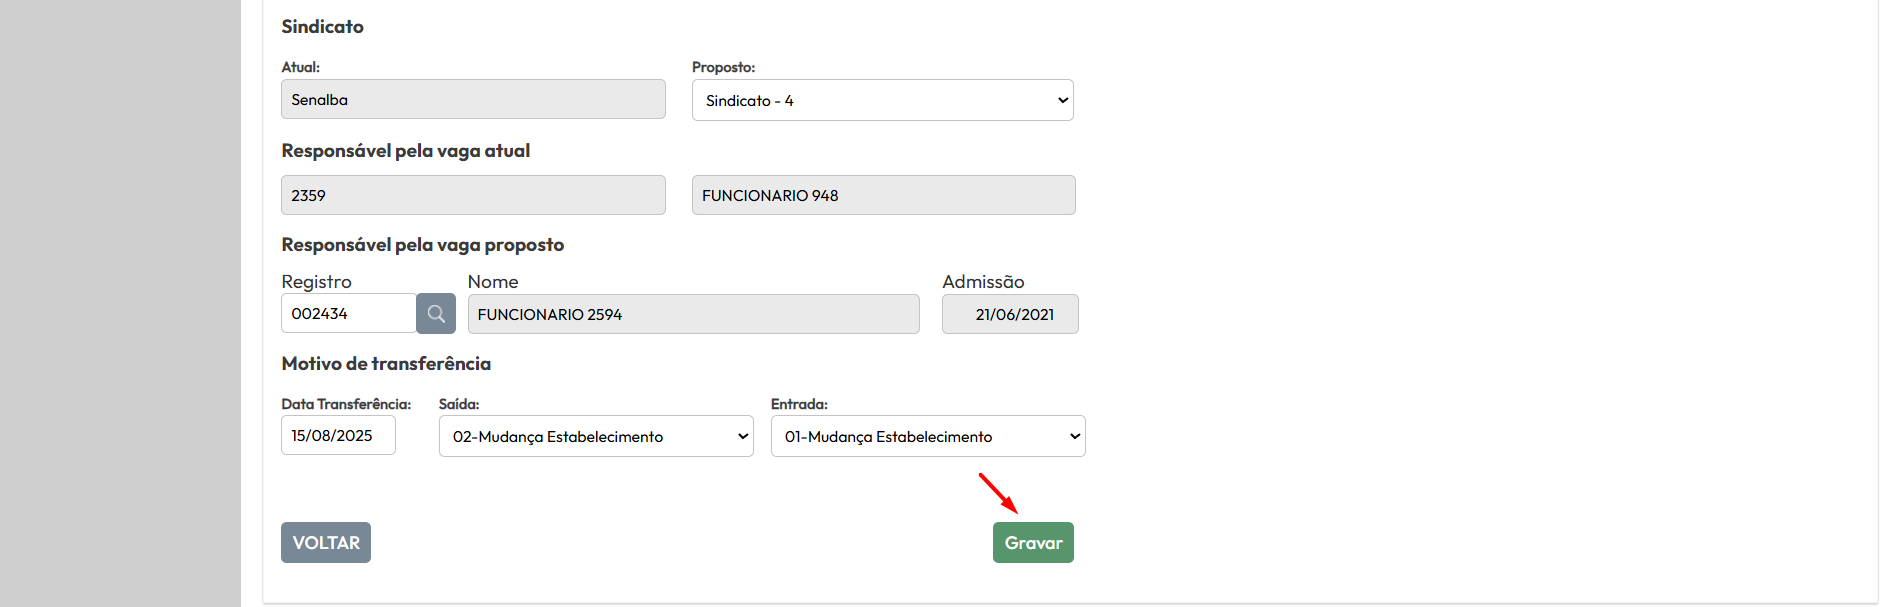The width and height of the screenshot is (1900, 607).
Task: Click the Proposto label text
Action: point(723,67)
